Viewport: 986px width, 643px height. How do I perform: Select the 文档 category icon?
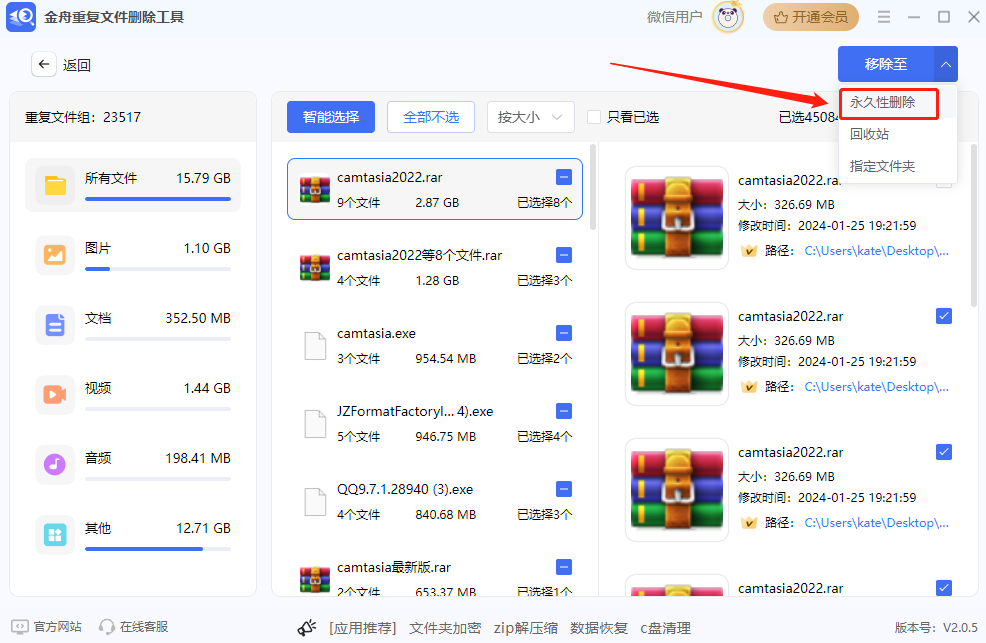(55, 325)
